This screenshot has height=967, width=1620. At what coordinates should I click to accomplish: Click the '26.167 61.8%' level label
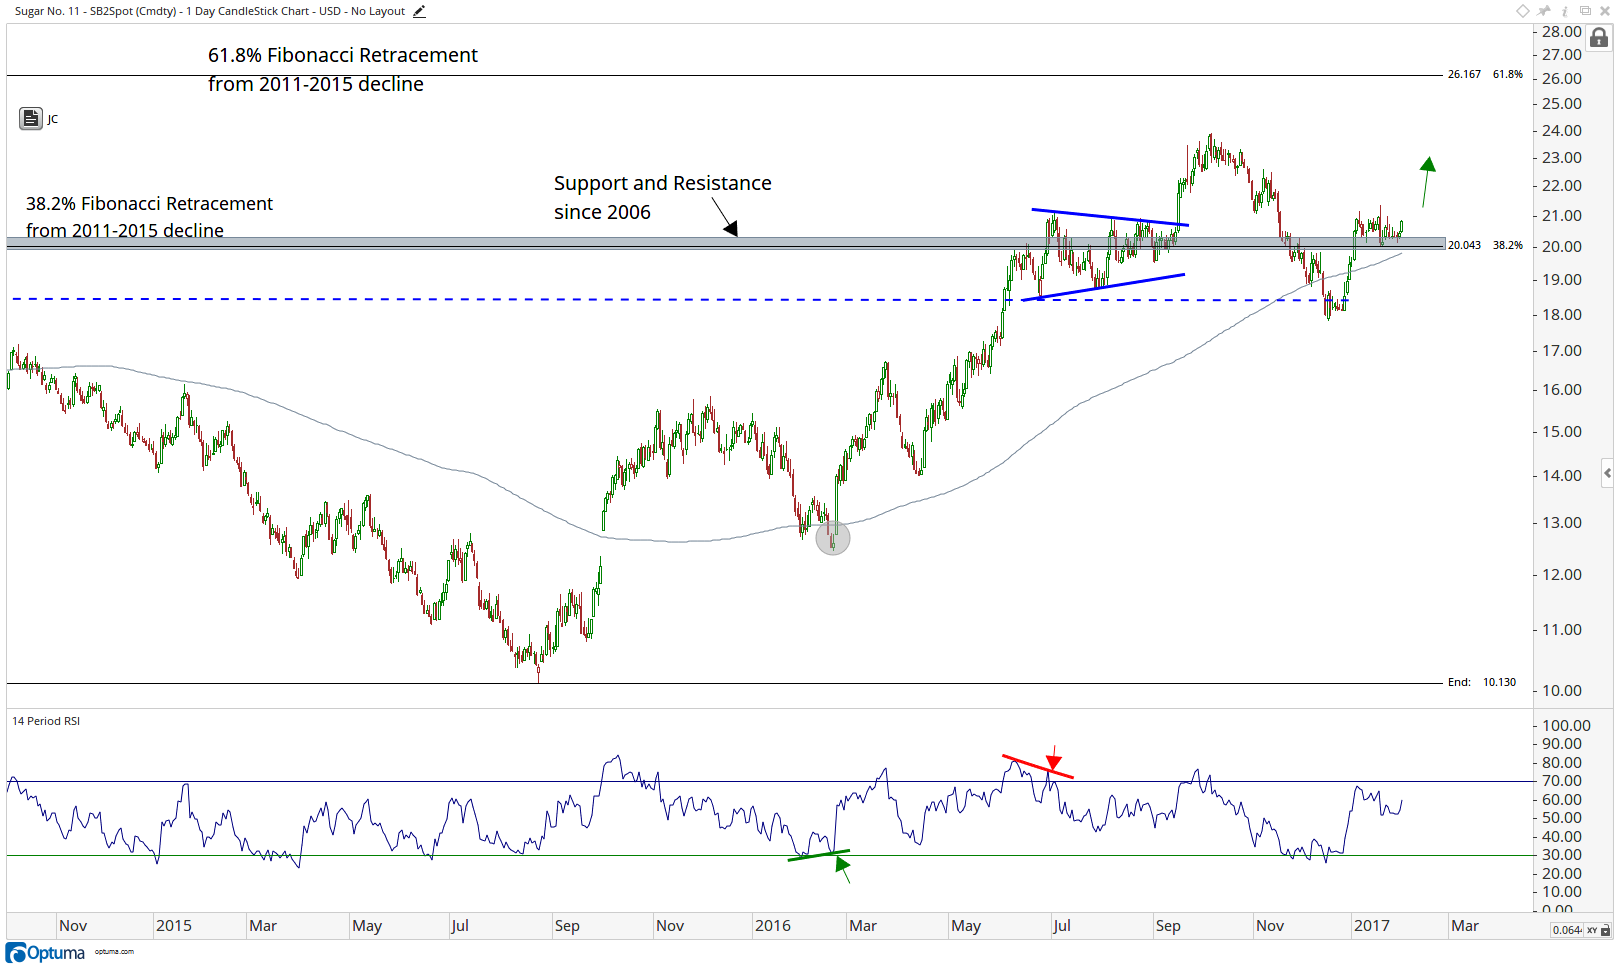[x=1485, y=74]
